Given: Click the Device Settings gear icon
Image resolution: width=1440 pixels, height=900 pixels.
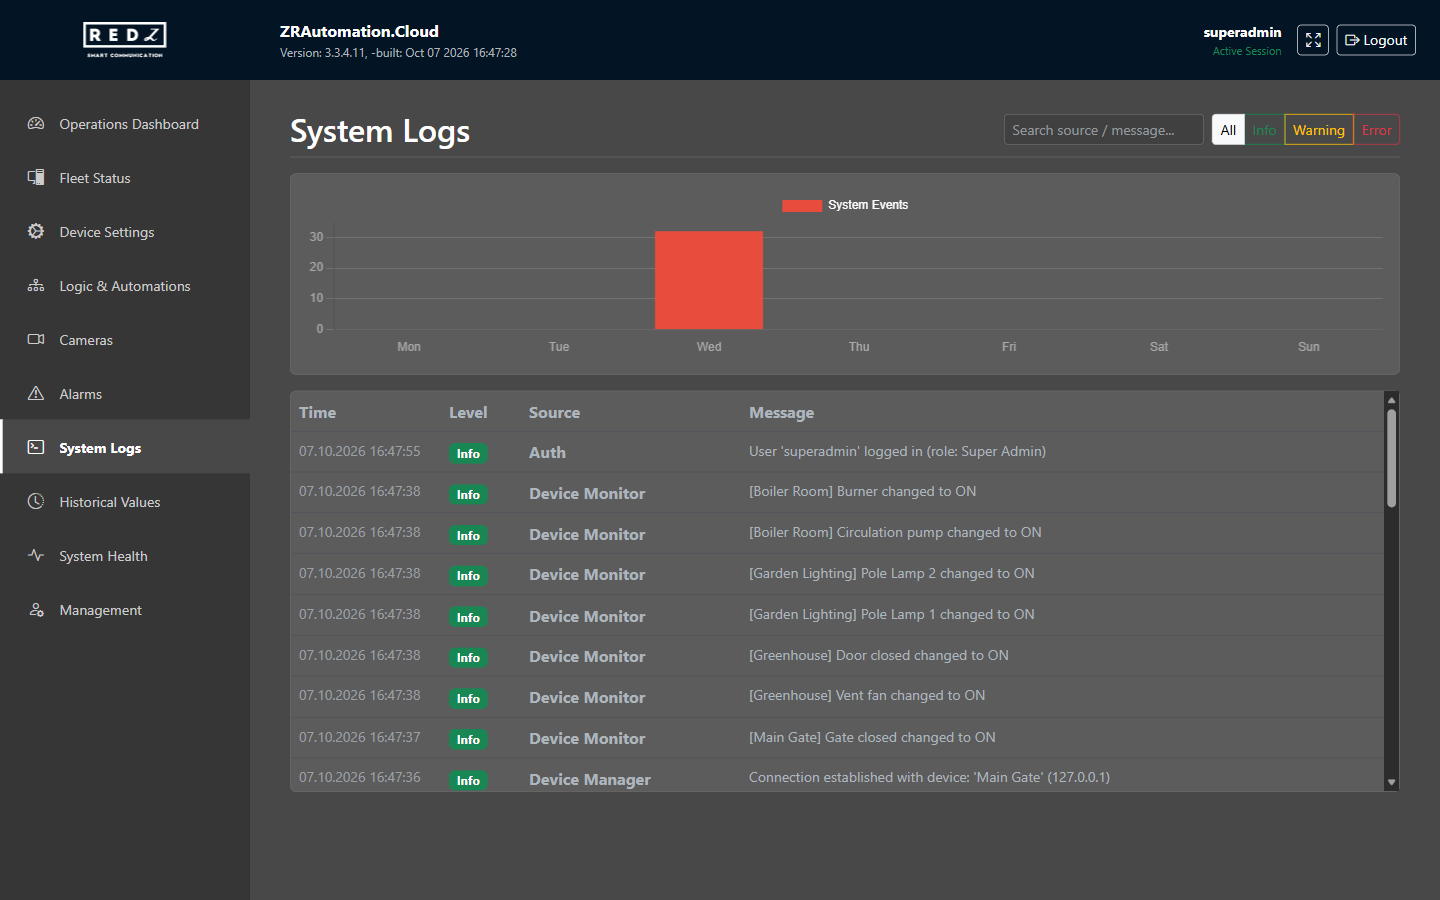Looking at the screenshot, I should tap(36, 232).
